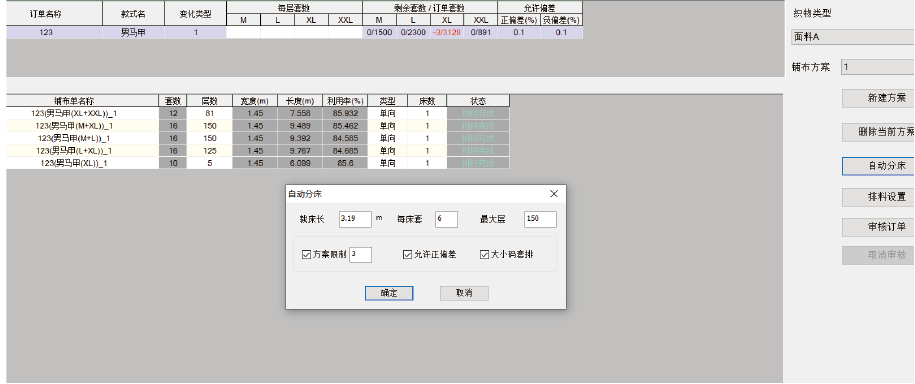Viewport: 915px width, 384px height.
Task: Set the 方案限制 number field
Action: (360, 254)
